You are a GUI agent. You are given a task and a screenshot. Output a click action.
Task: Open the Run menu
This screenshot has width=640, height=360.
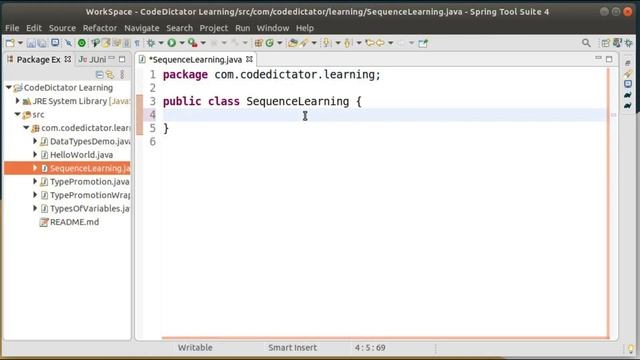pos(242,28)
